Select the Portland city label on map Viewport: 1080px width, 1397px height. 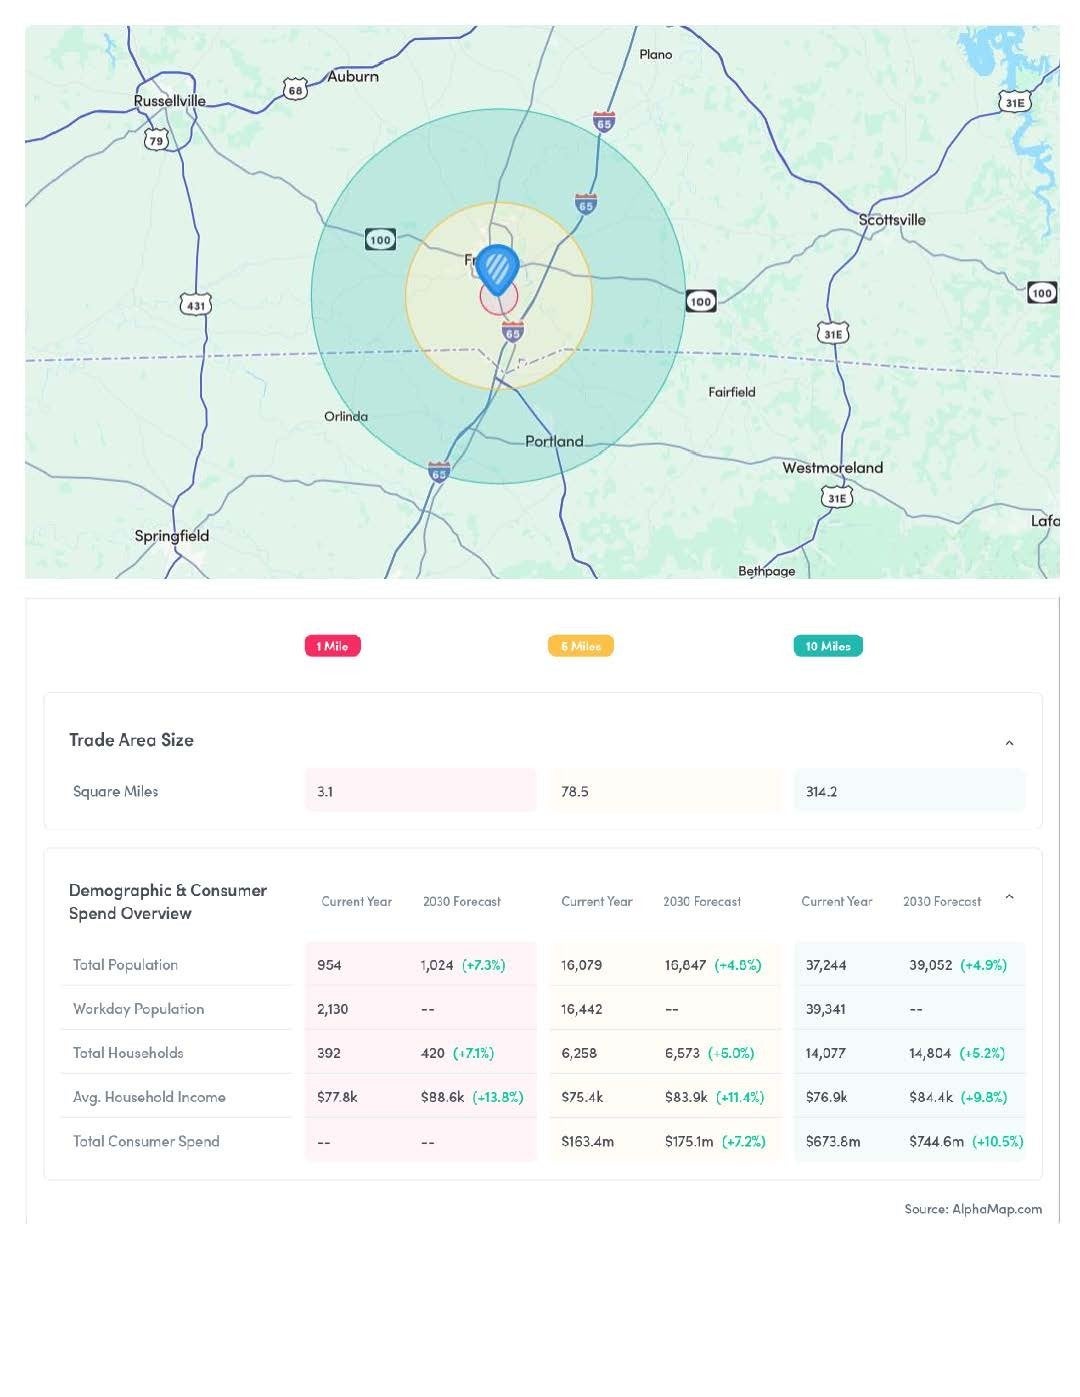(x=554, y=441)
